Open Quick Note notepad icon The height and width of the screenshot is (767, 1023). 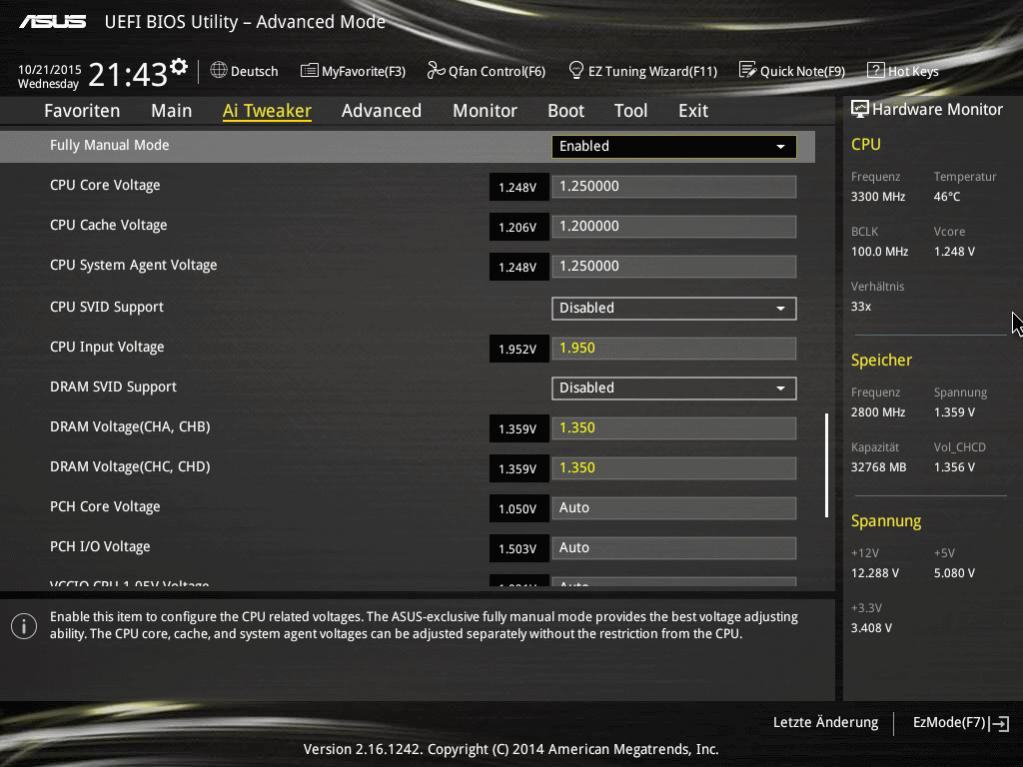747,70
